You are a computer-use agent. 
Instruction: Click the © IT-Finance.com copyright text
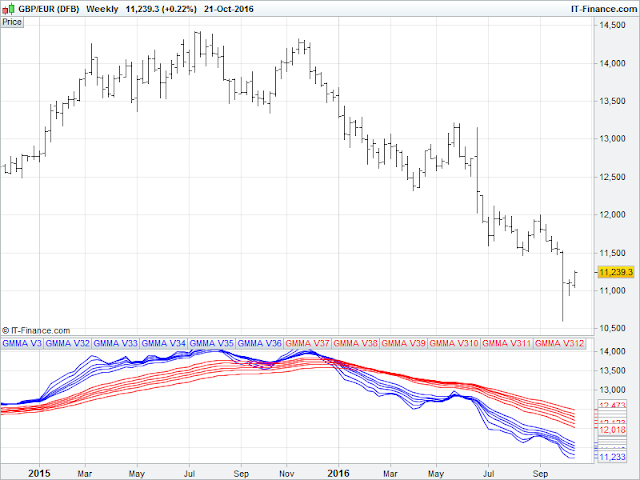[36, 331]
